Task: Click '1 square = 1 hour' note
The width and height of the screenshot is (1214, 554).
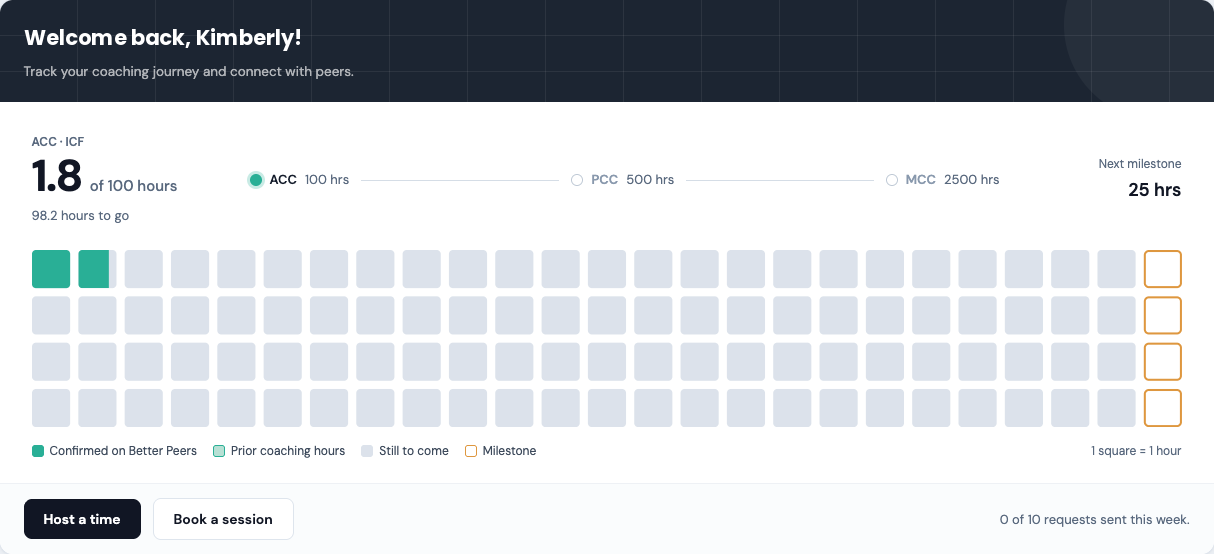Action: click(1136, 451)
